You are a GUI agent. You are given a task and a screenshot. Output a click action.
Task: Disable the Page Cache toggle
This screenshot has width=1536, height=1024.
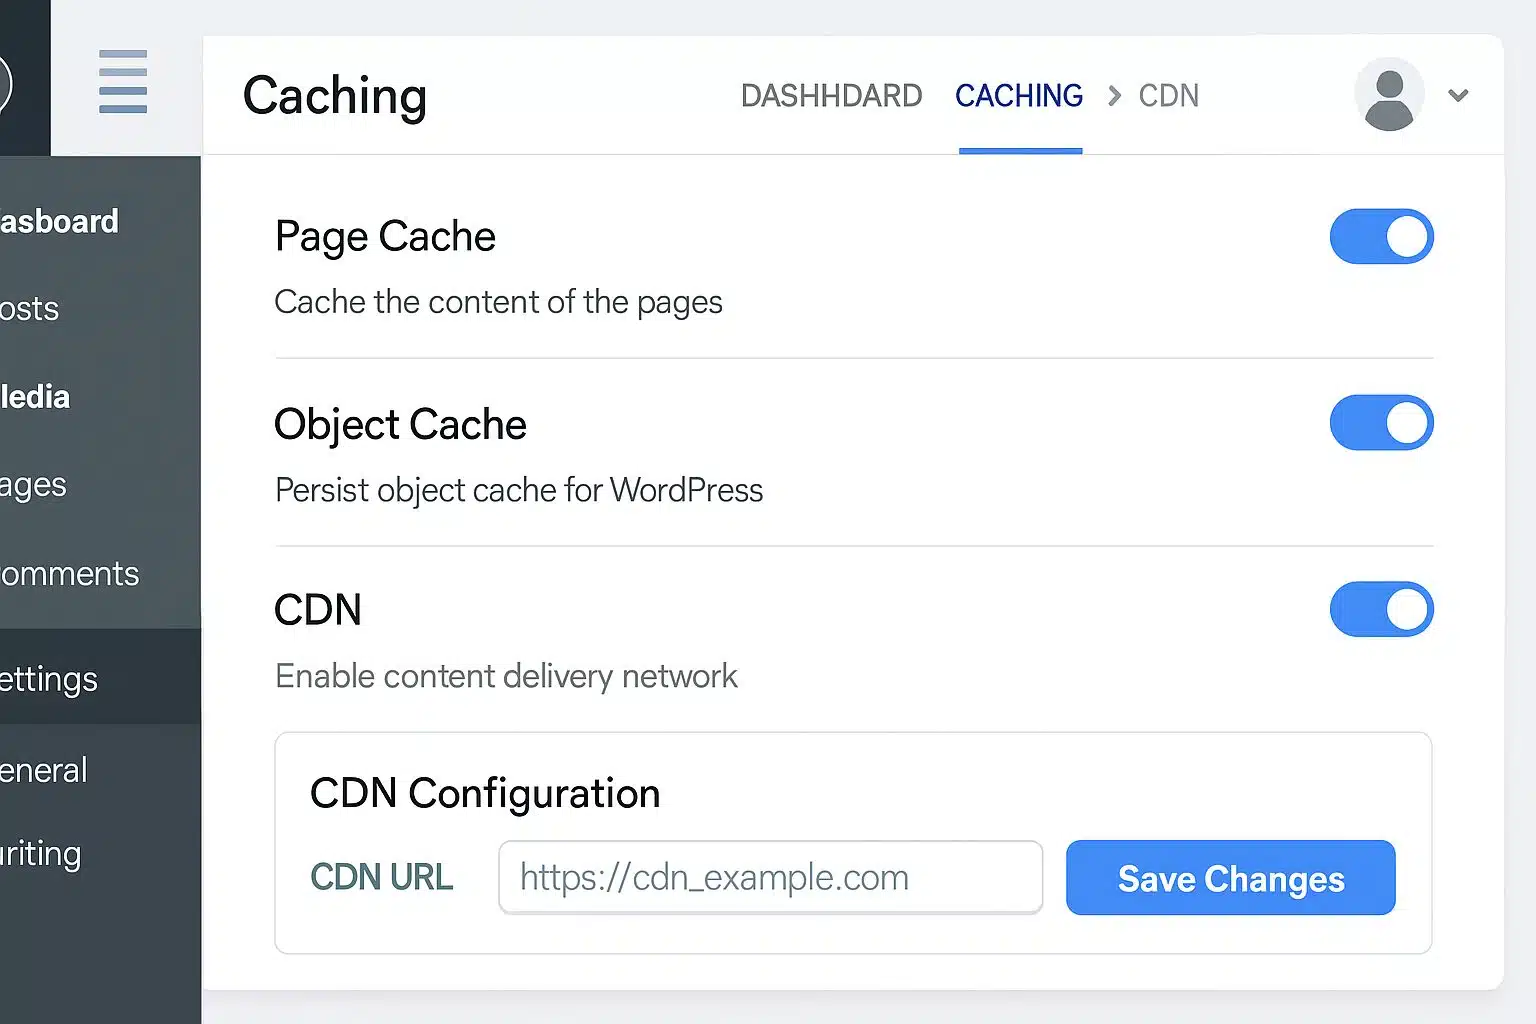pyautogui.click(x=1381, y=237)
